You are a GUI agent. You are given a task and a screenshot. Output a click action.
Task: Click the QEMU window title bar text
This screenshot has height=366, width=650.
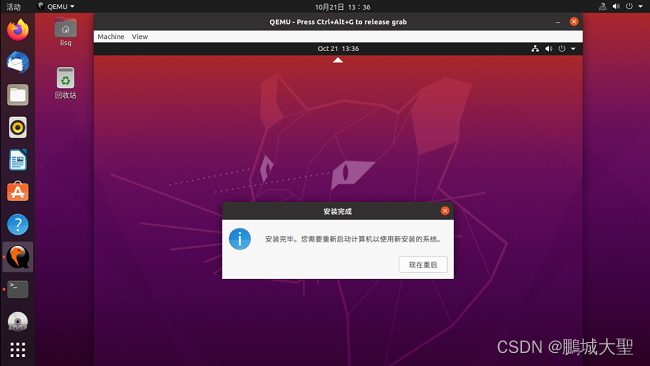[x=338, y=22]
